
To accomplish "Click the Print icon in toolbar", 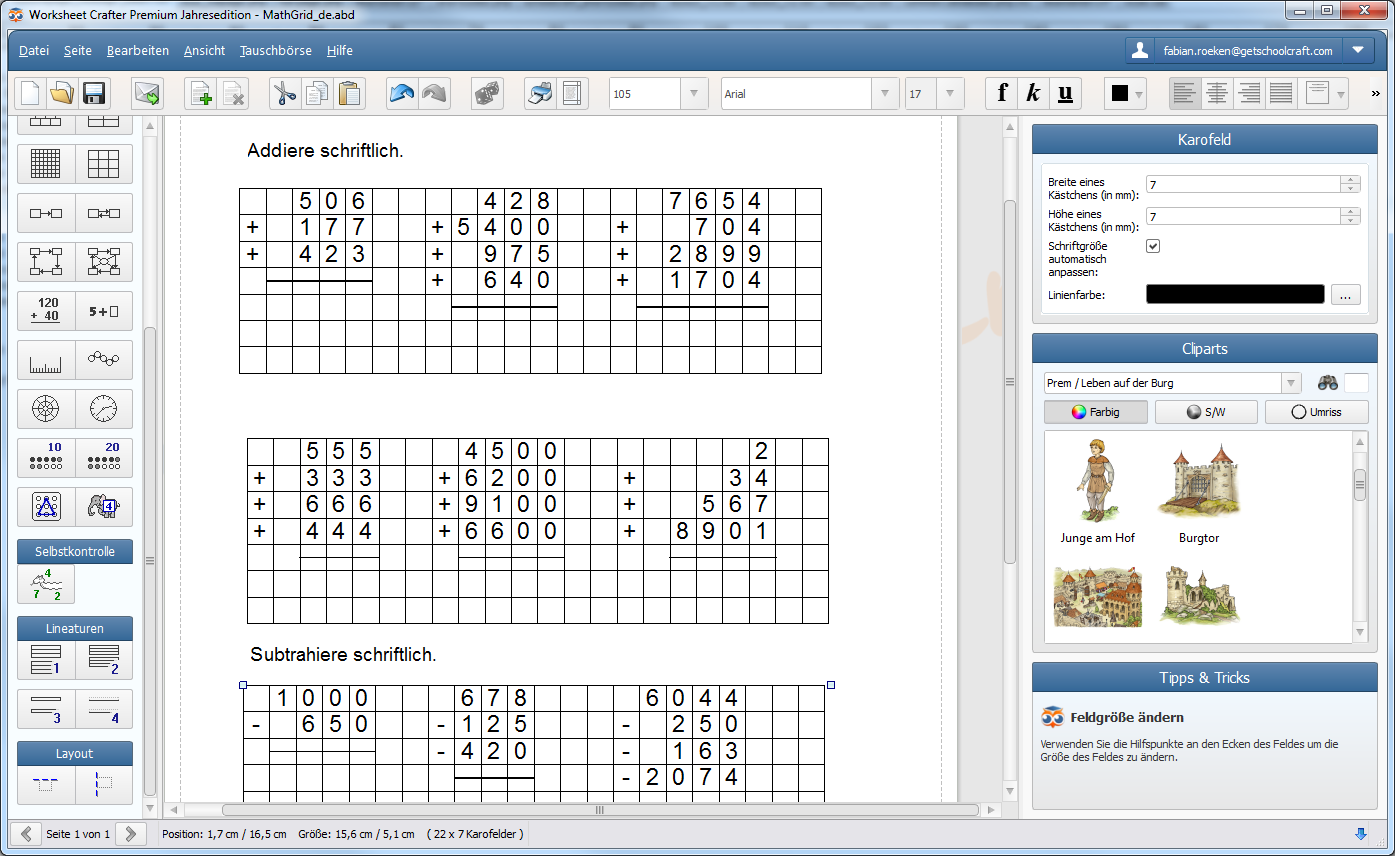I will (539, 94).
